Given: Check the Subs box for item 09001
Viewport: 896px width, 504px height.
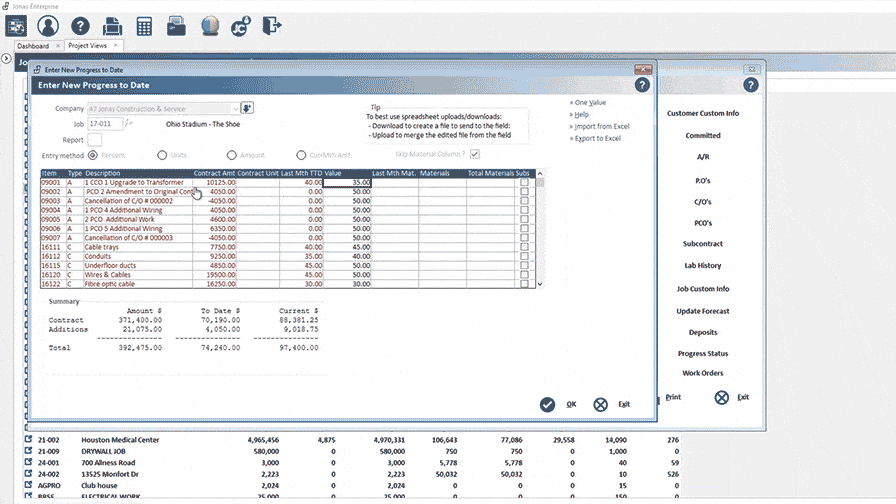Looking at the screenshot, I should 524,182.
